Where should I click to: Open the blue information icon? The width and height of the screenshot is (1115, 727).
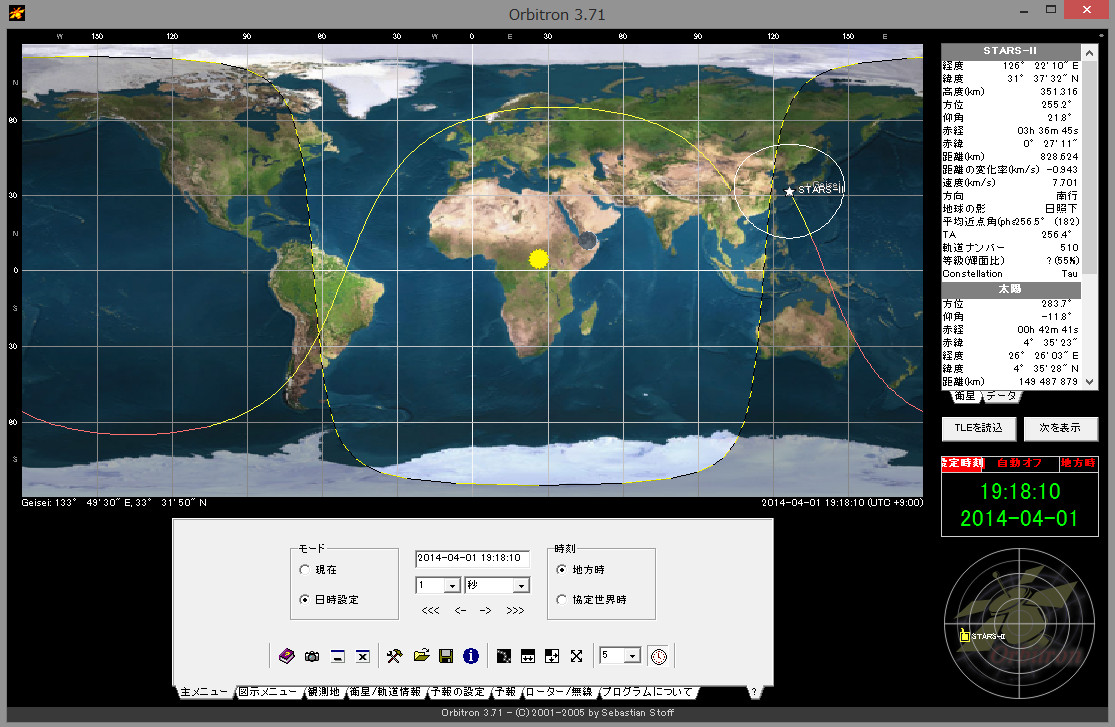tap(471, 656)
